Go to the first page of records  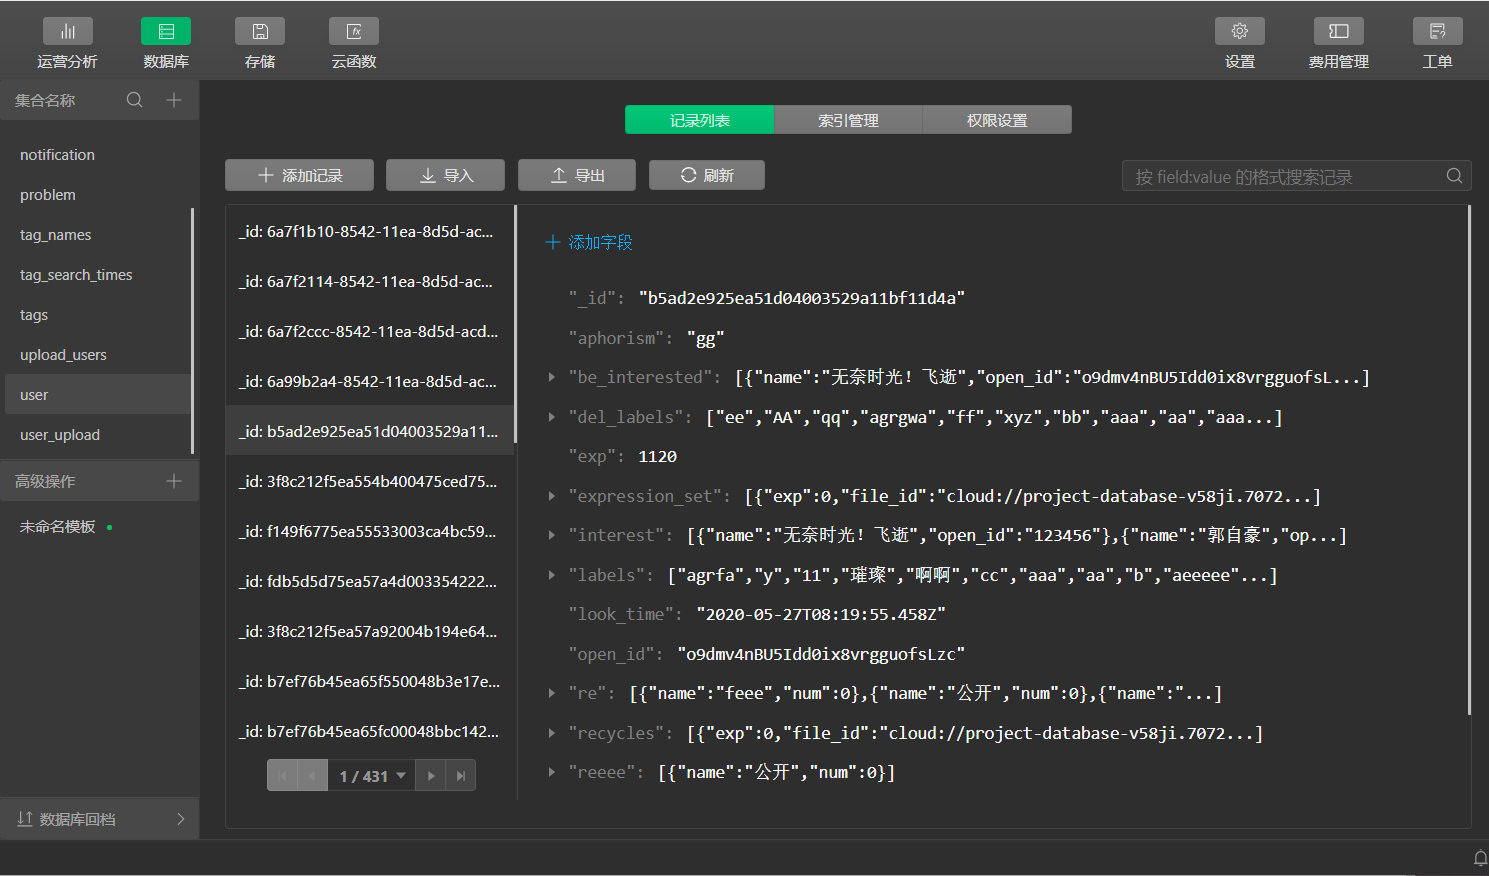coord(282,776)
